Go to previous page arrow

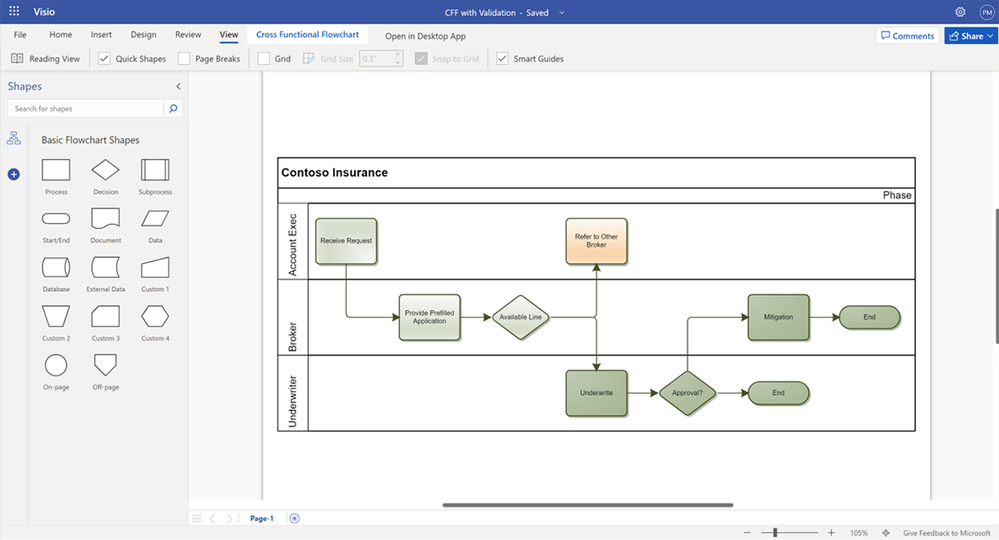[x=212, y=518]
